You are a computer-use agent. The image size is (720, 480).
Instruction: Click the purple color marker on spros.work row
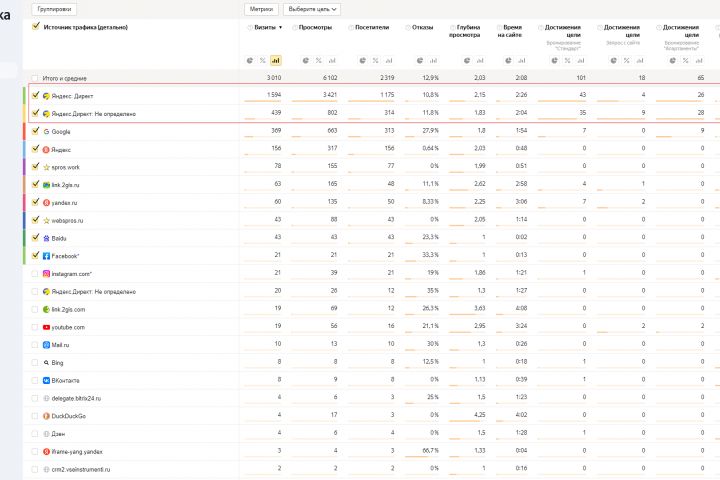click(23, 167)
